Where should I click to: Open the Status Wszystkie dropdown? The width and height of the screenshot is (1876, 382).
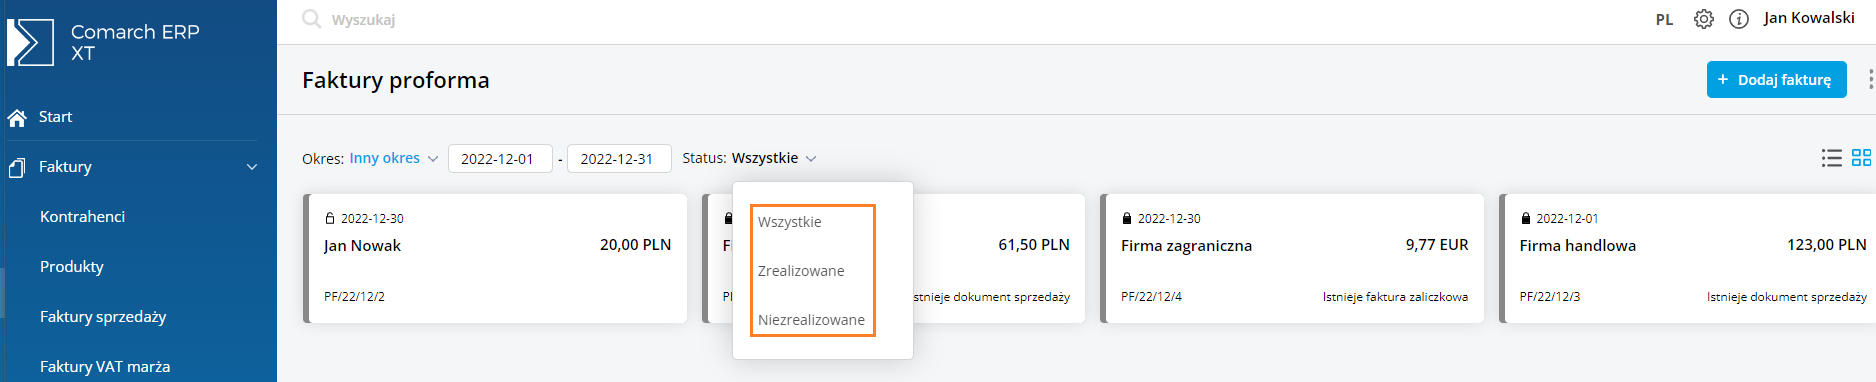point(774,158)
